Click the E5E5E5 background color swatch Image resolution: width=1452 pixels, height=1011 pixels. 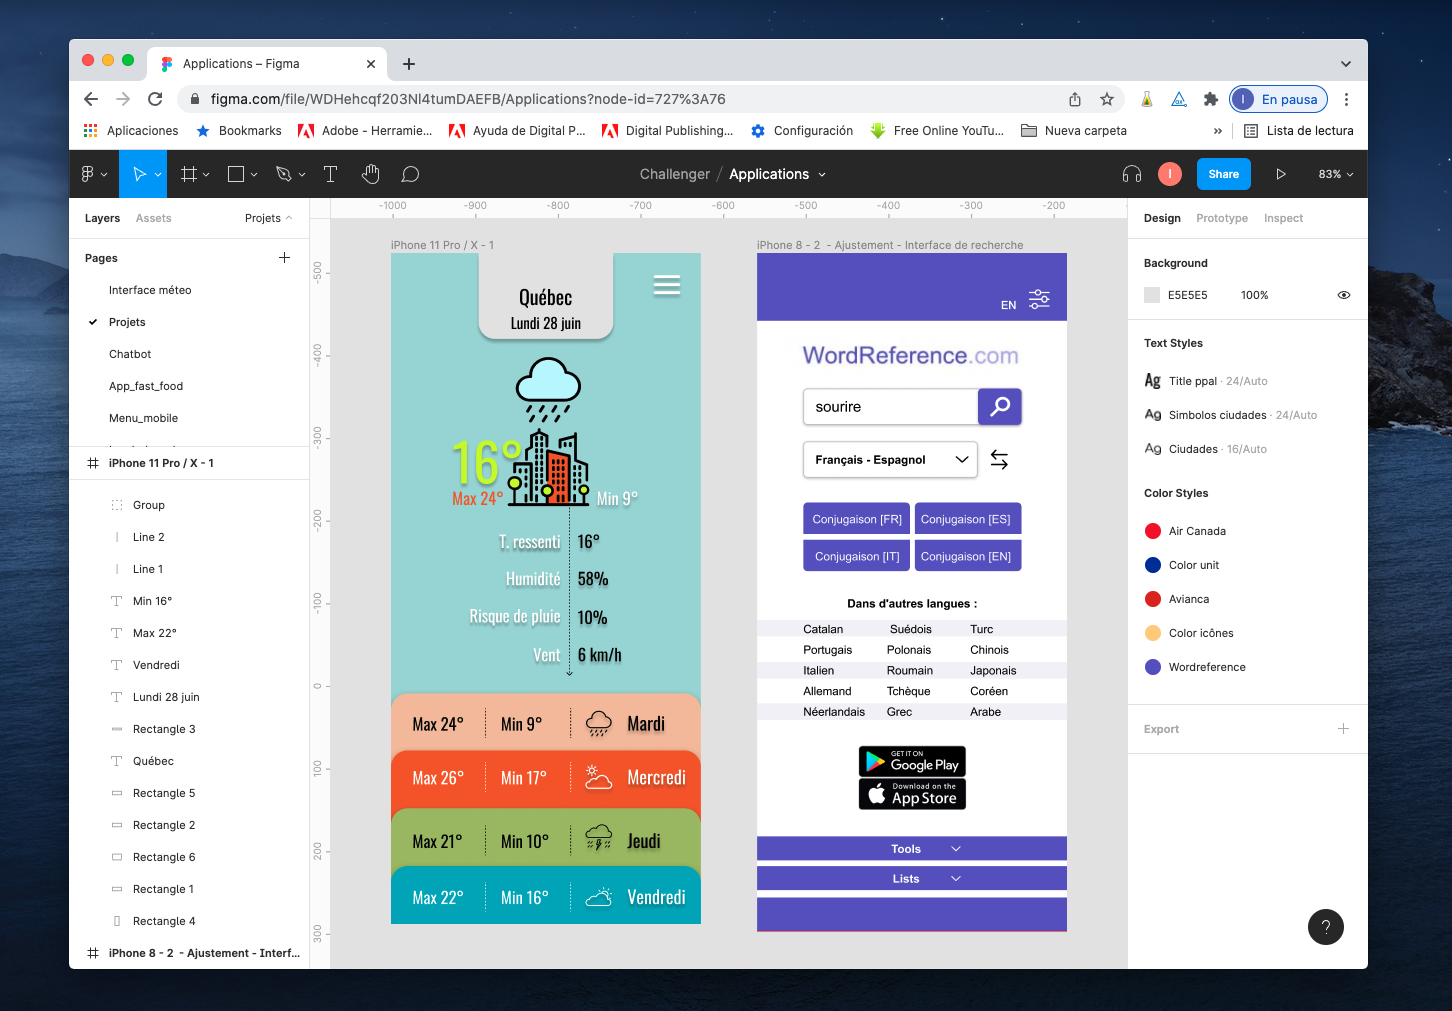pyautogui.click(x=1152, y=295)
